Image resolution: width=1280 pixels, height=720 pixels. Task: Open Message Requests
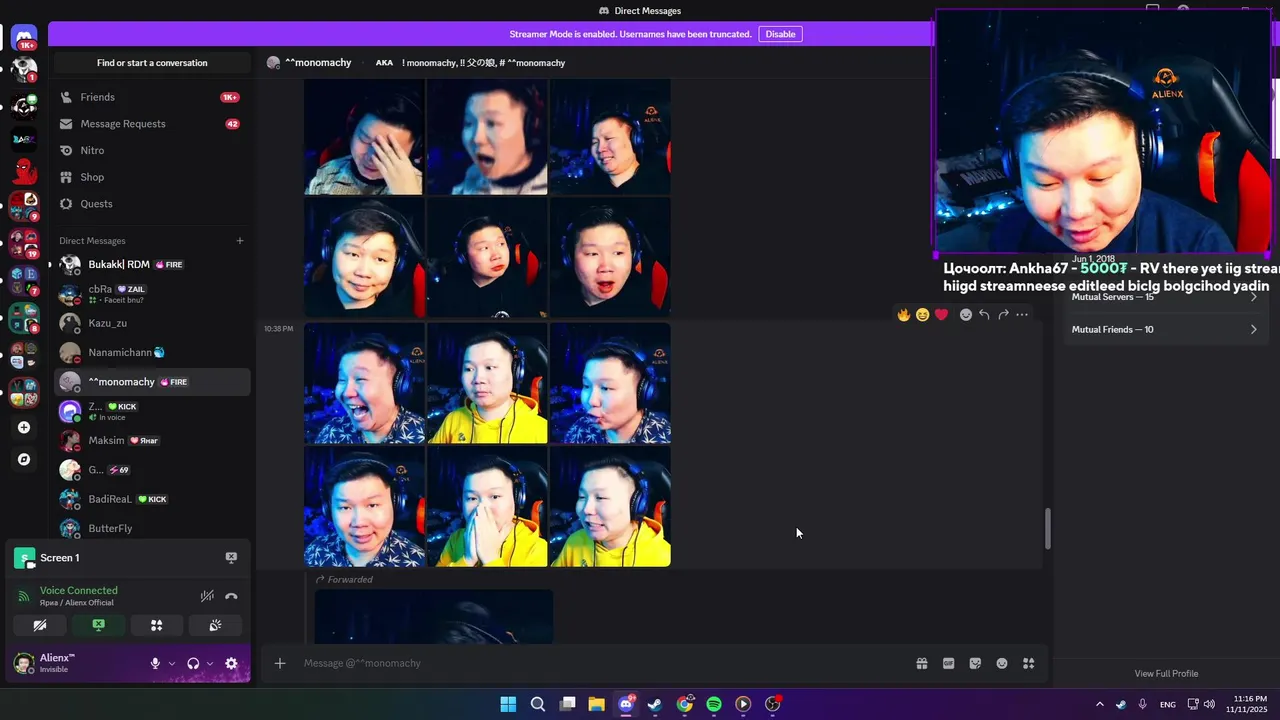[150, 124]
